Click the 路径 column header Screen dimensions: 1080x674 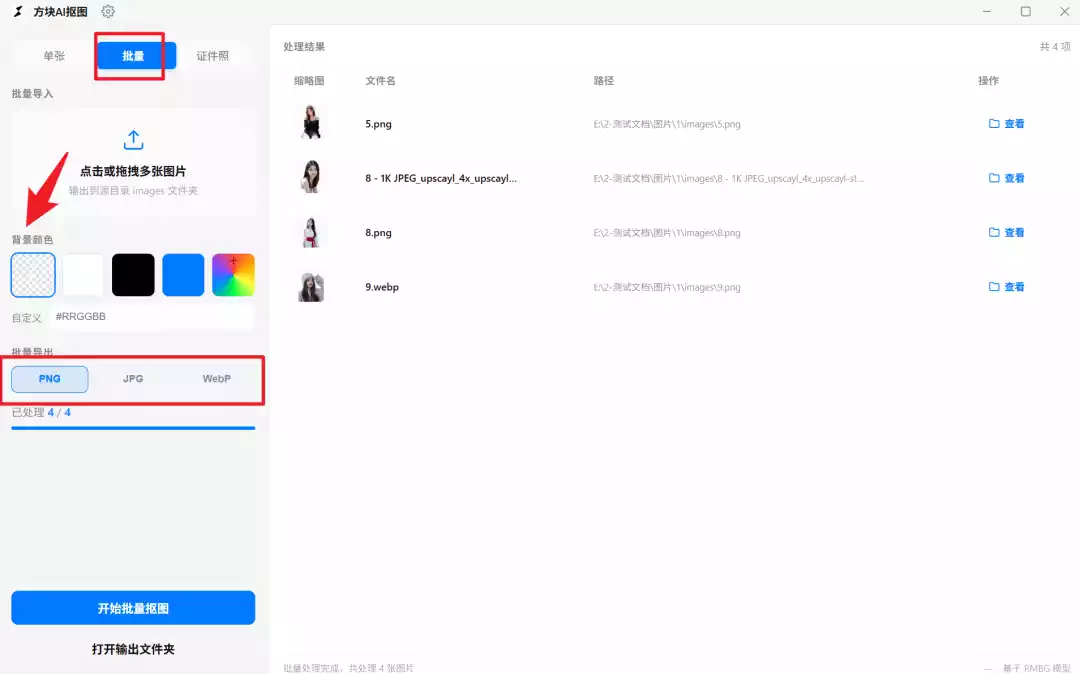point(603,81)
